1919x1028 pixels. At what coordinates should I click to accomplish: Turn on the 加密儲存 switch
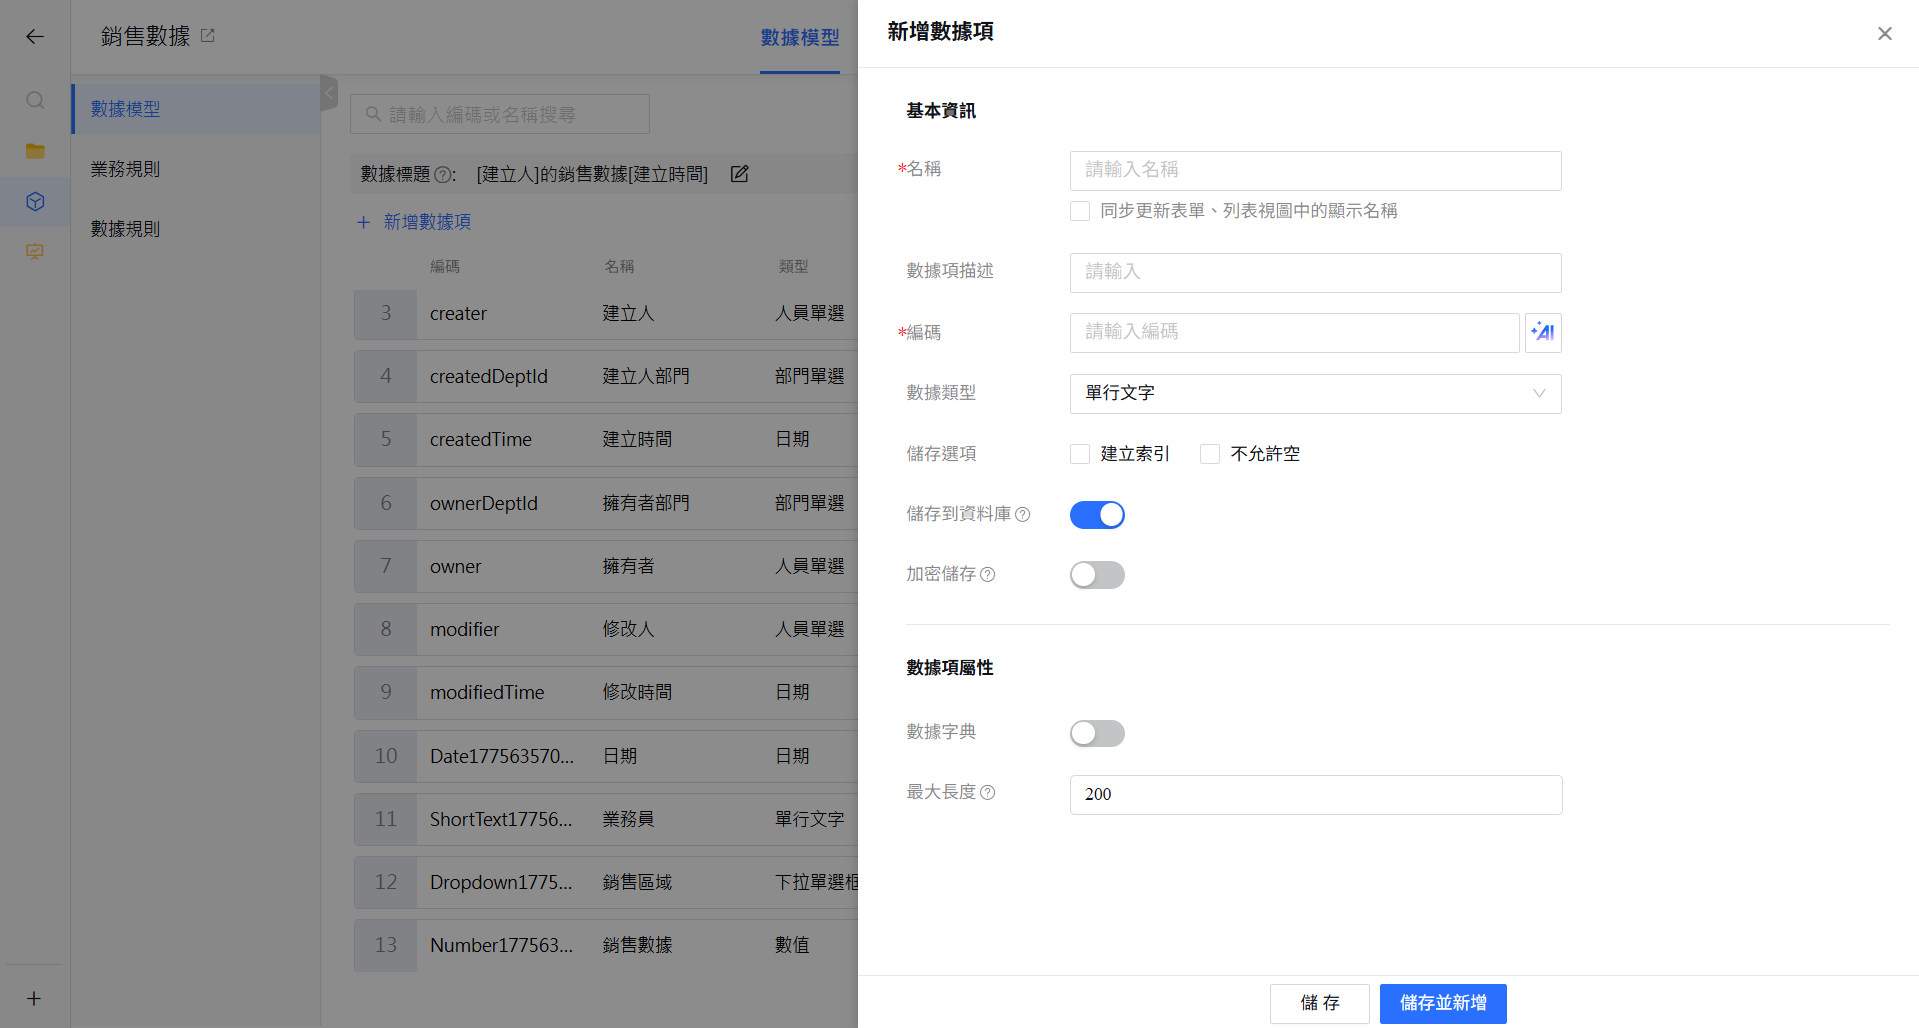(1097, 575)
